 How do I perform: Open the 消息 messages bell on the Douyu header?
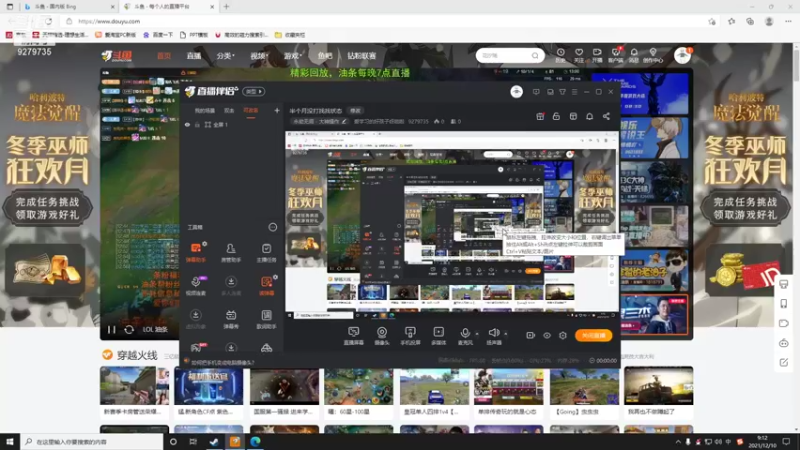[x=634, y=55]
